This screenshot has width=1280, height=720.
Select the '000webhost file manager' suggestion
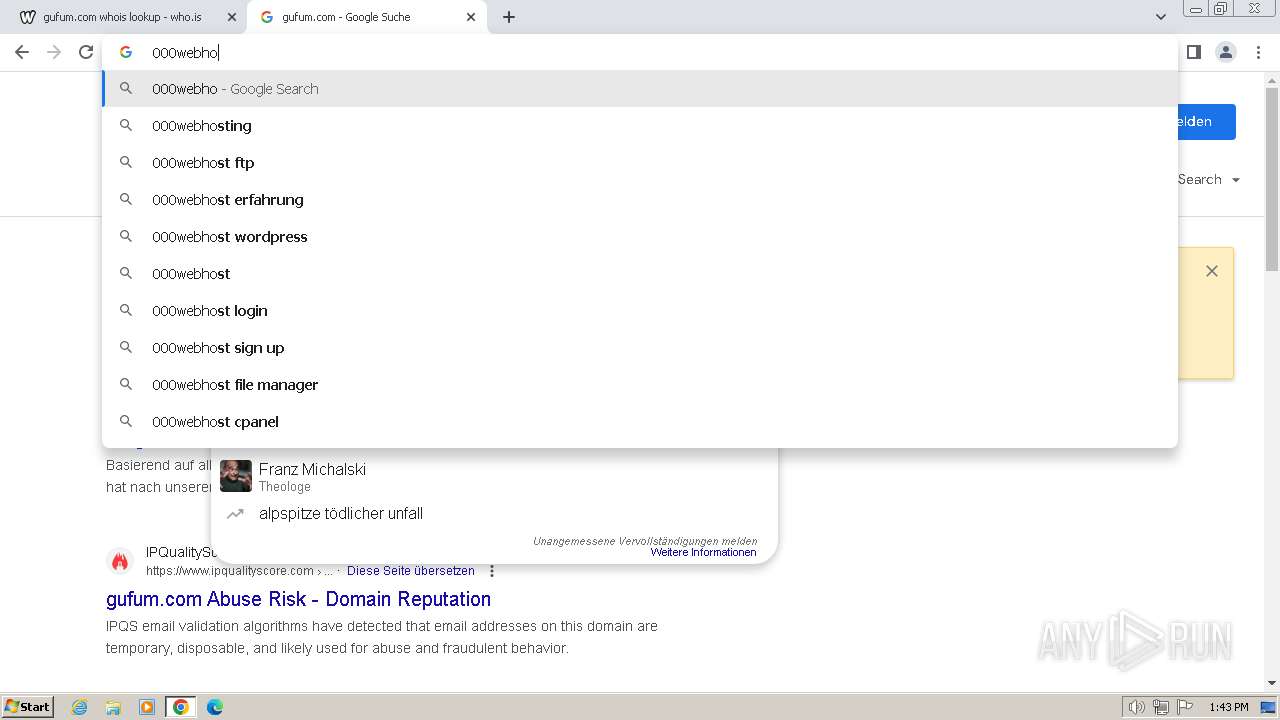[640, 384]
